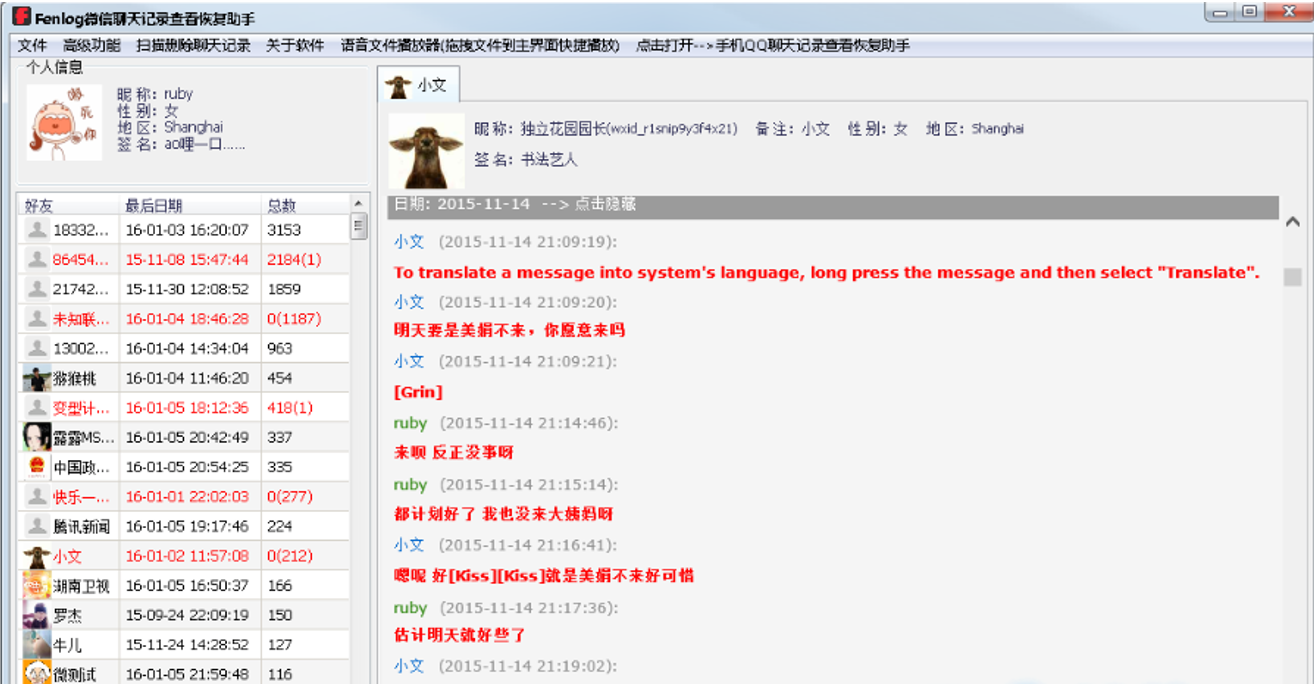Select 小文's avatar in the friend list

pyautogui.click(x=37, y=556)
